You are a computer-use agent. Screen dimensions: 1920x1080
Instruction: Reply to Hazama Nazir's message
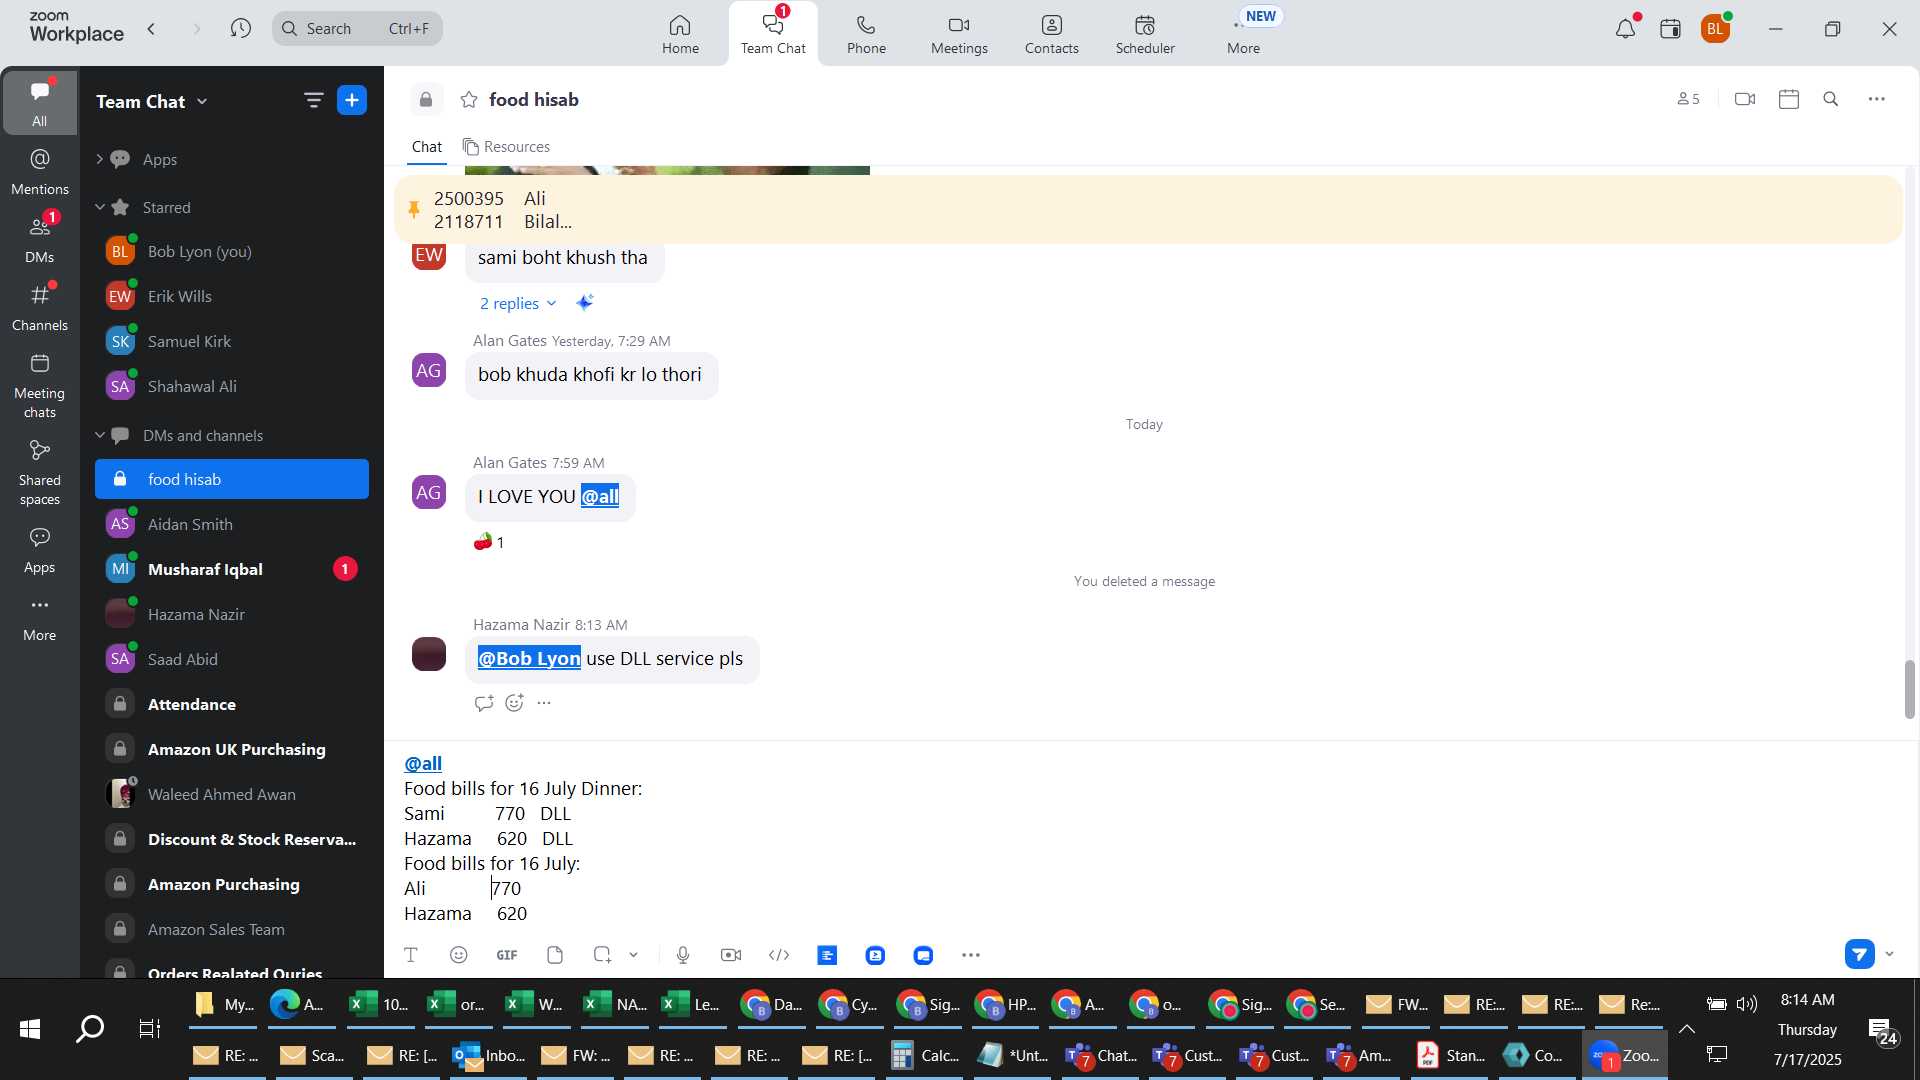(x=484, y=703)
